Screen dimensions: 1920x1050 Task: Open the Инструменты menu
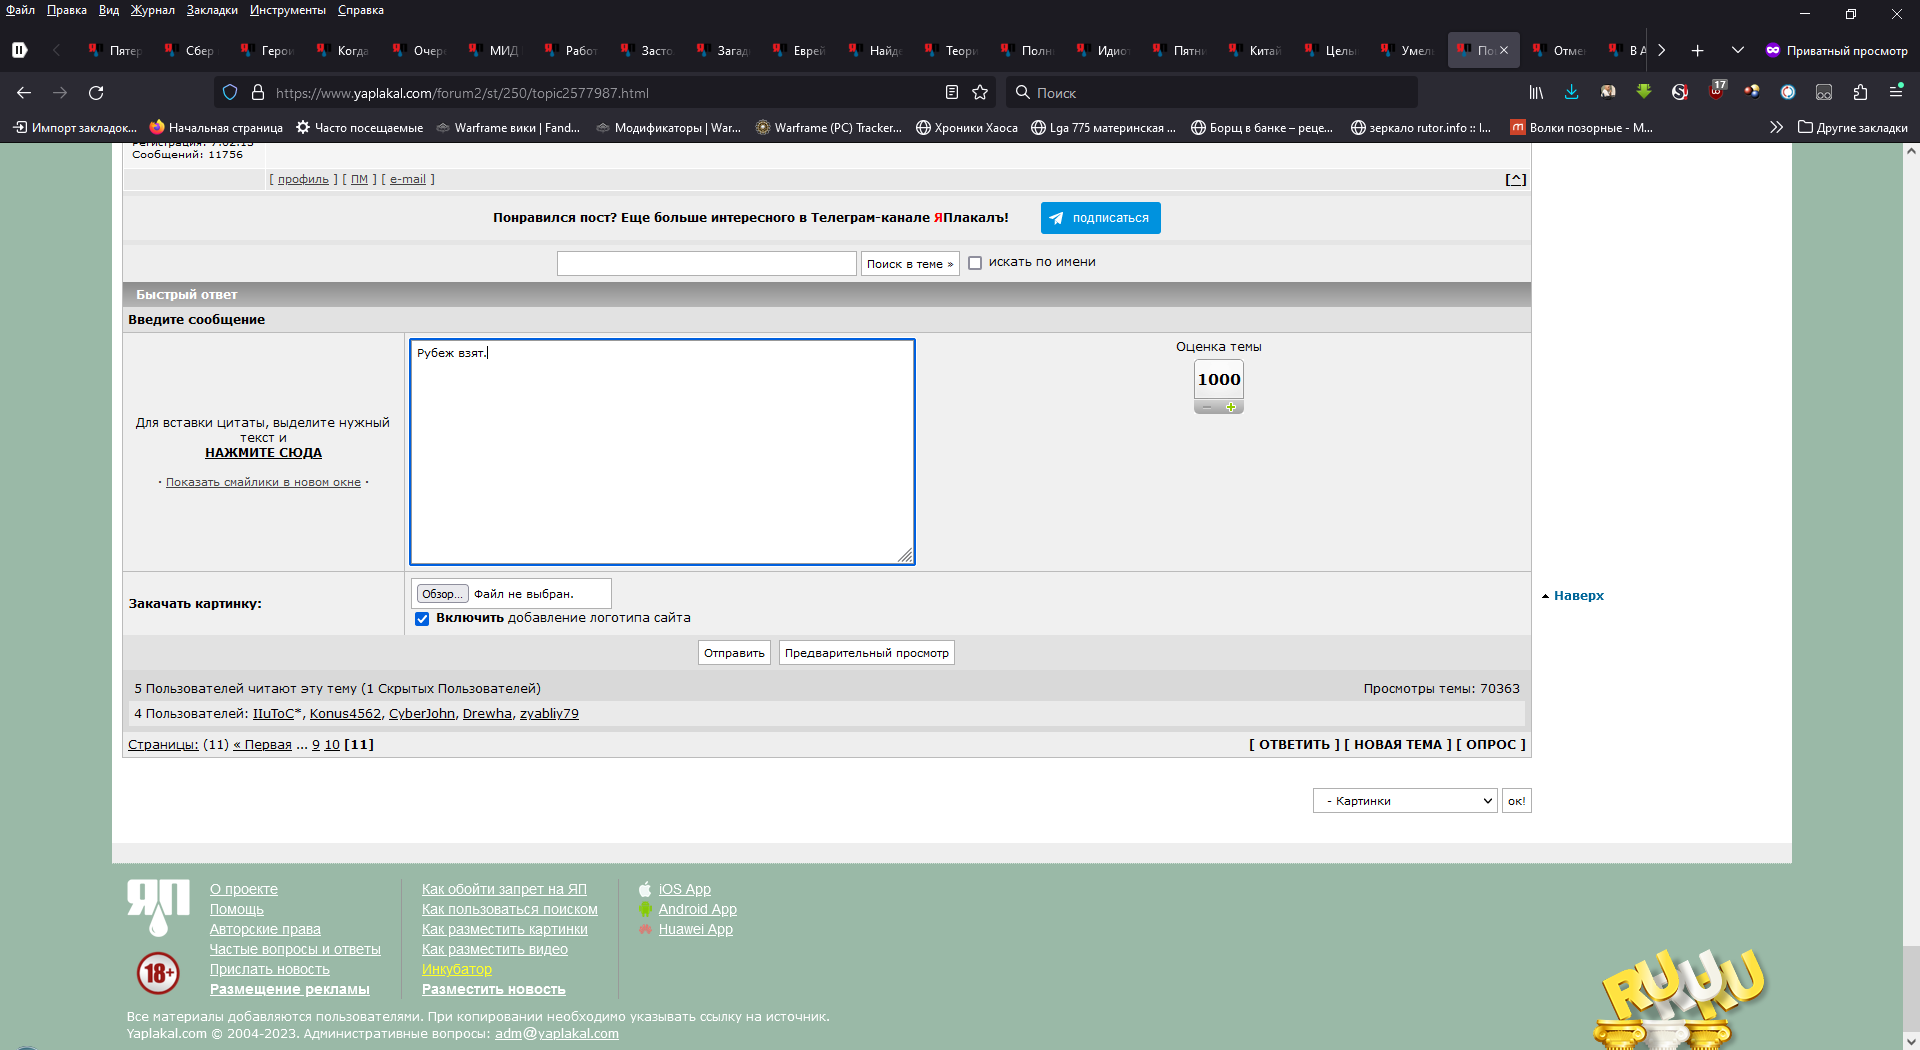(x=288, y=10)
